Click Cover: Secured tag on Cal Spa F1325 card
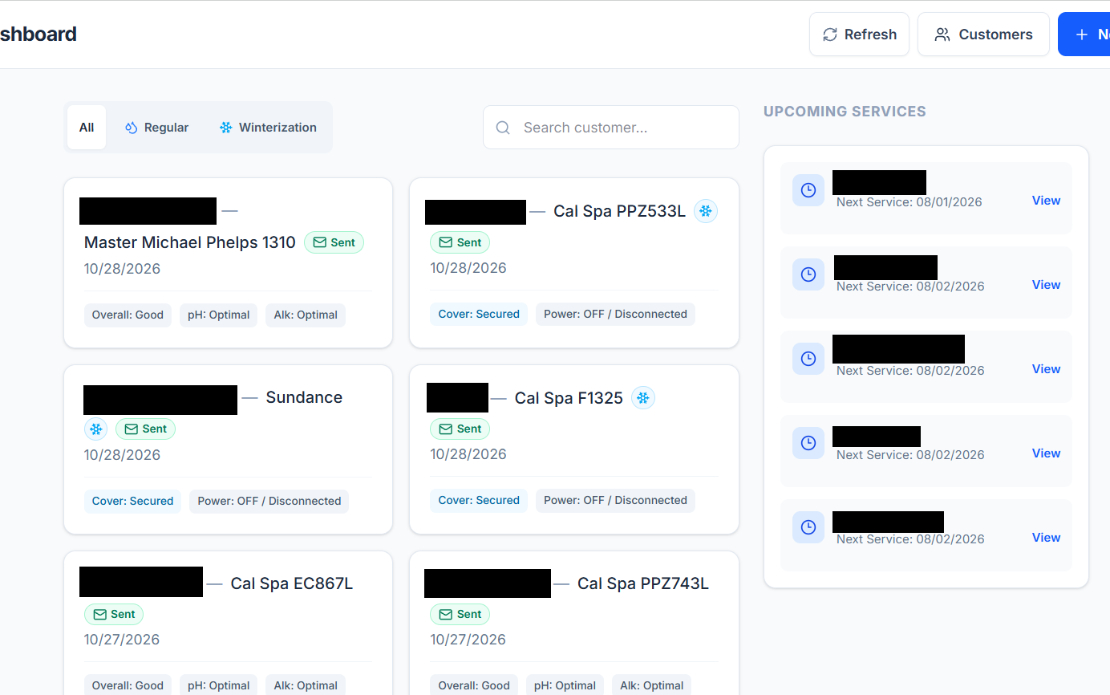The image size is (1110, 695). 479,500
